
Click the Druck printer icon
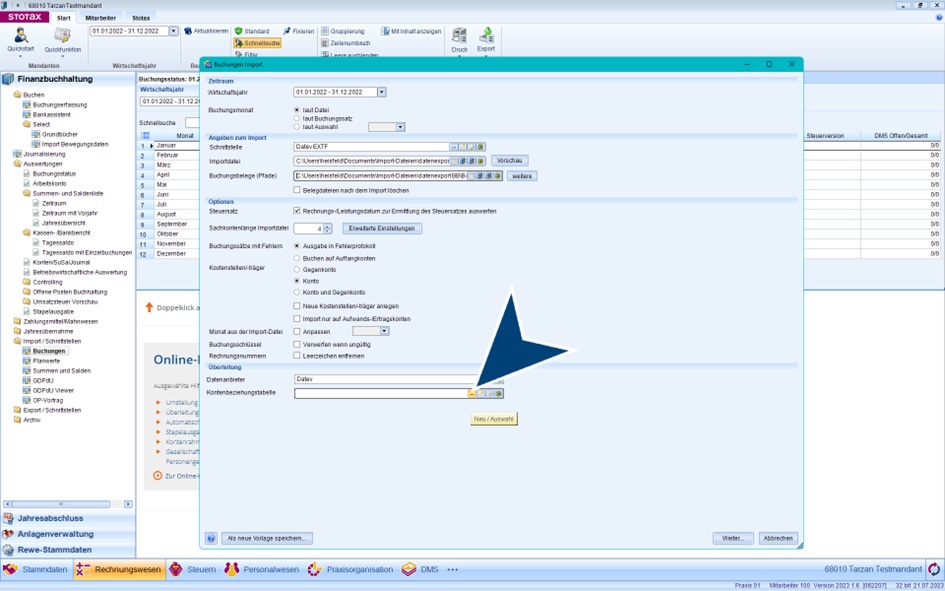click(459, 38)
